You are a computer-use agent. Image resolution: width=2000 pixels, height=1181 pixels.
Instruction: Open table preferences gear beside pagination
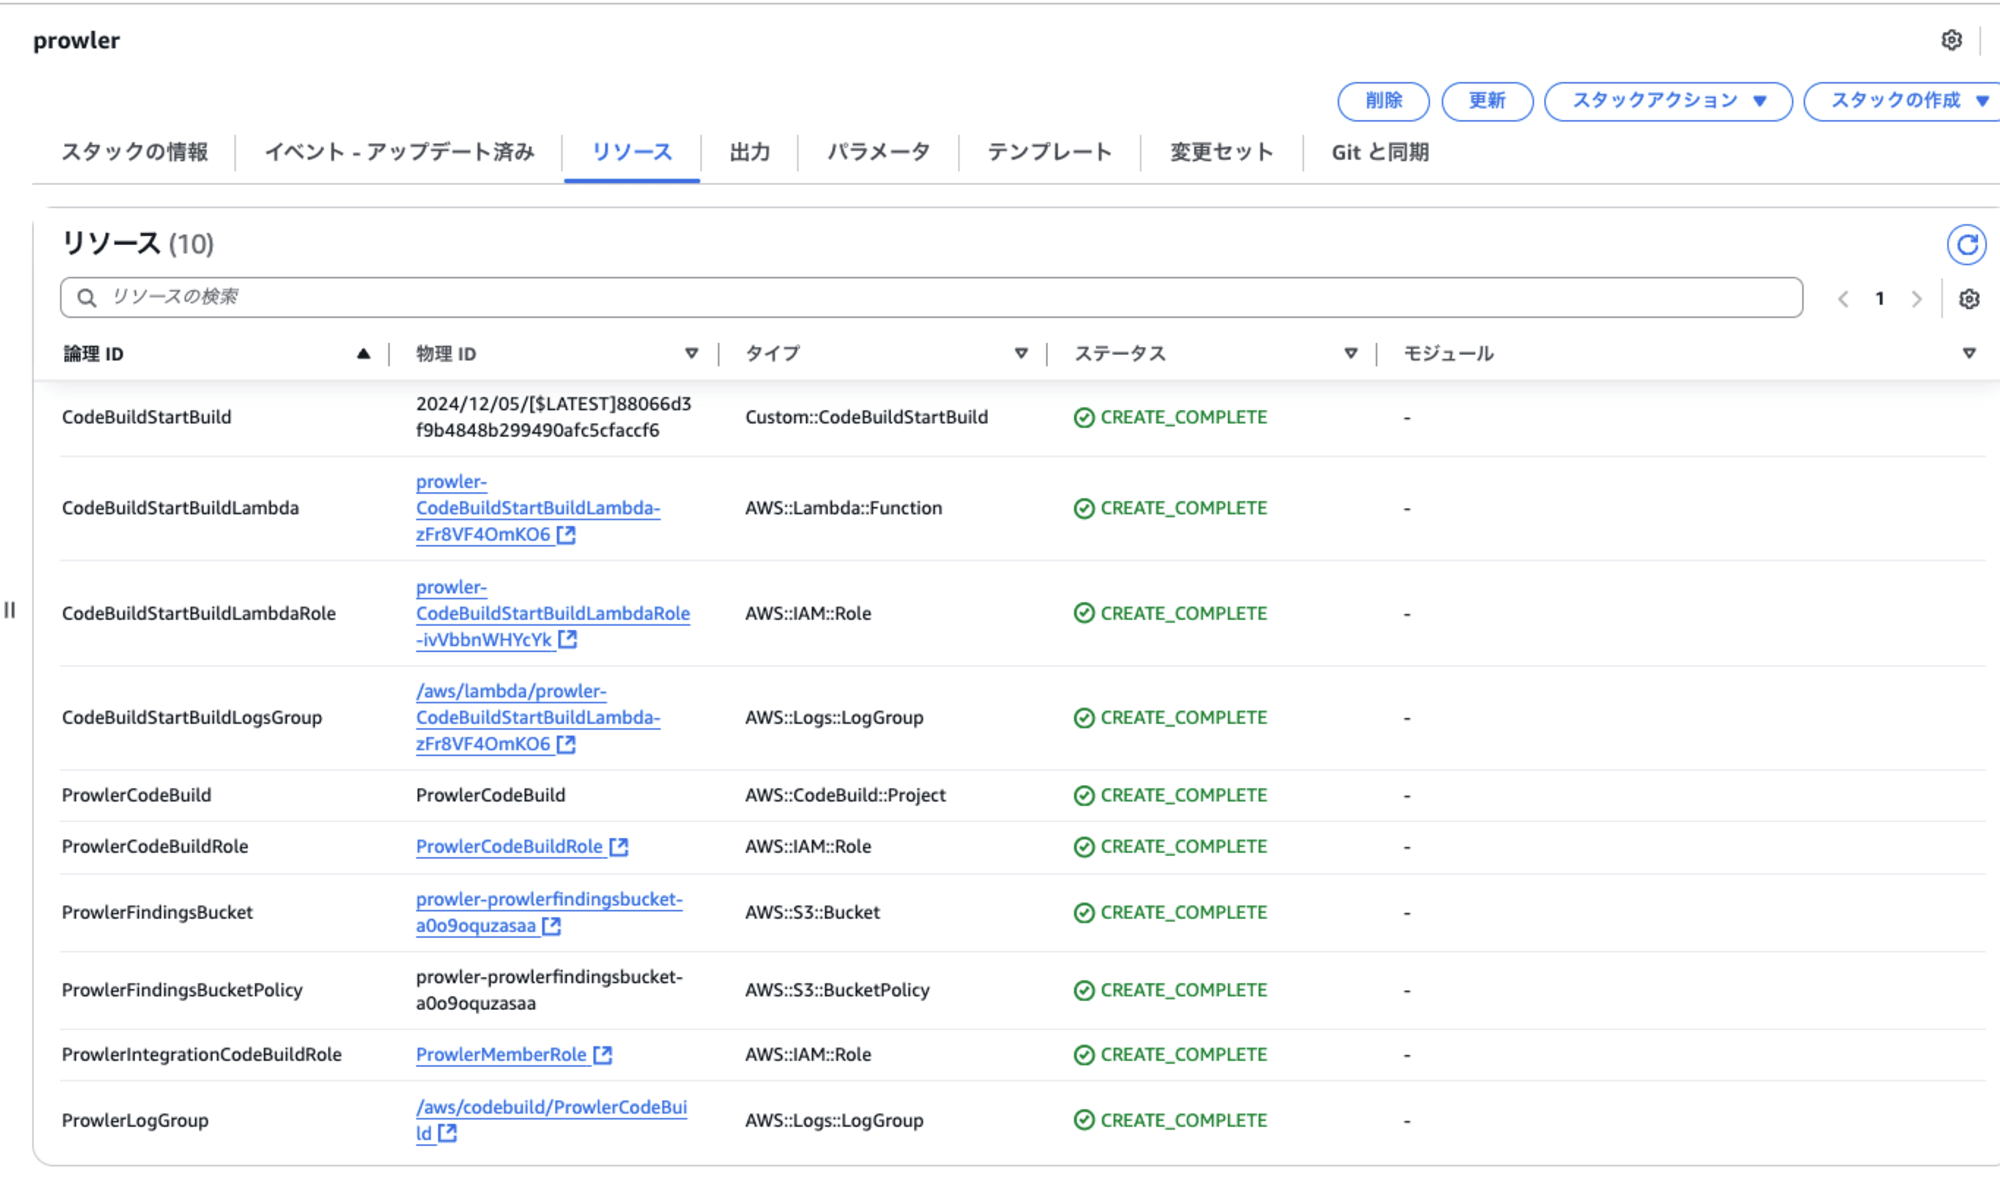click(1969, 299)
